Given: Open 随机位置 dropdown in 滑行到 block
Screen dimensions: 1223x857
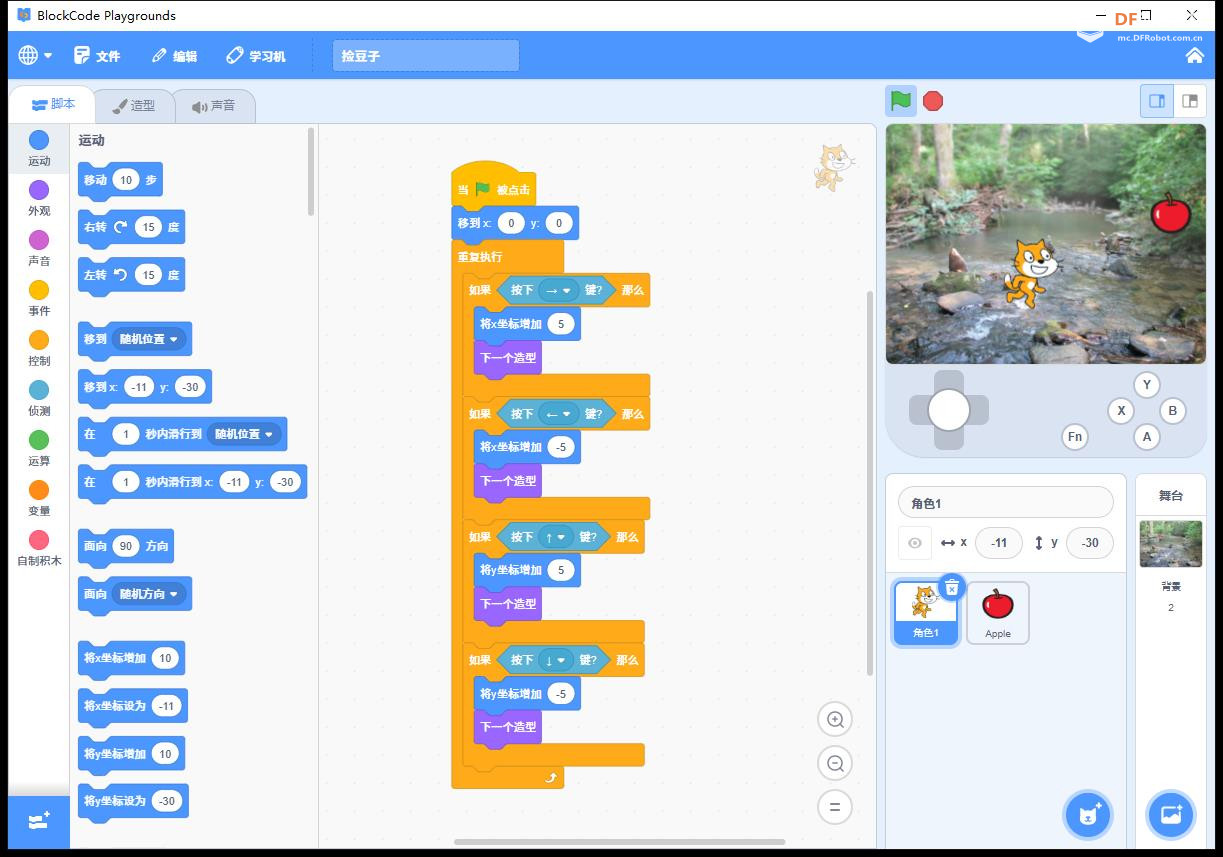Looking at the screenshot, I should click(x=244, y=434).
